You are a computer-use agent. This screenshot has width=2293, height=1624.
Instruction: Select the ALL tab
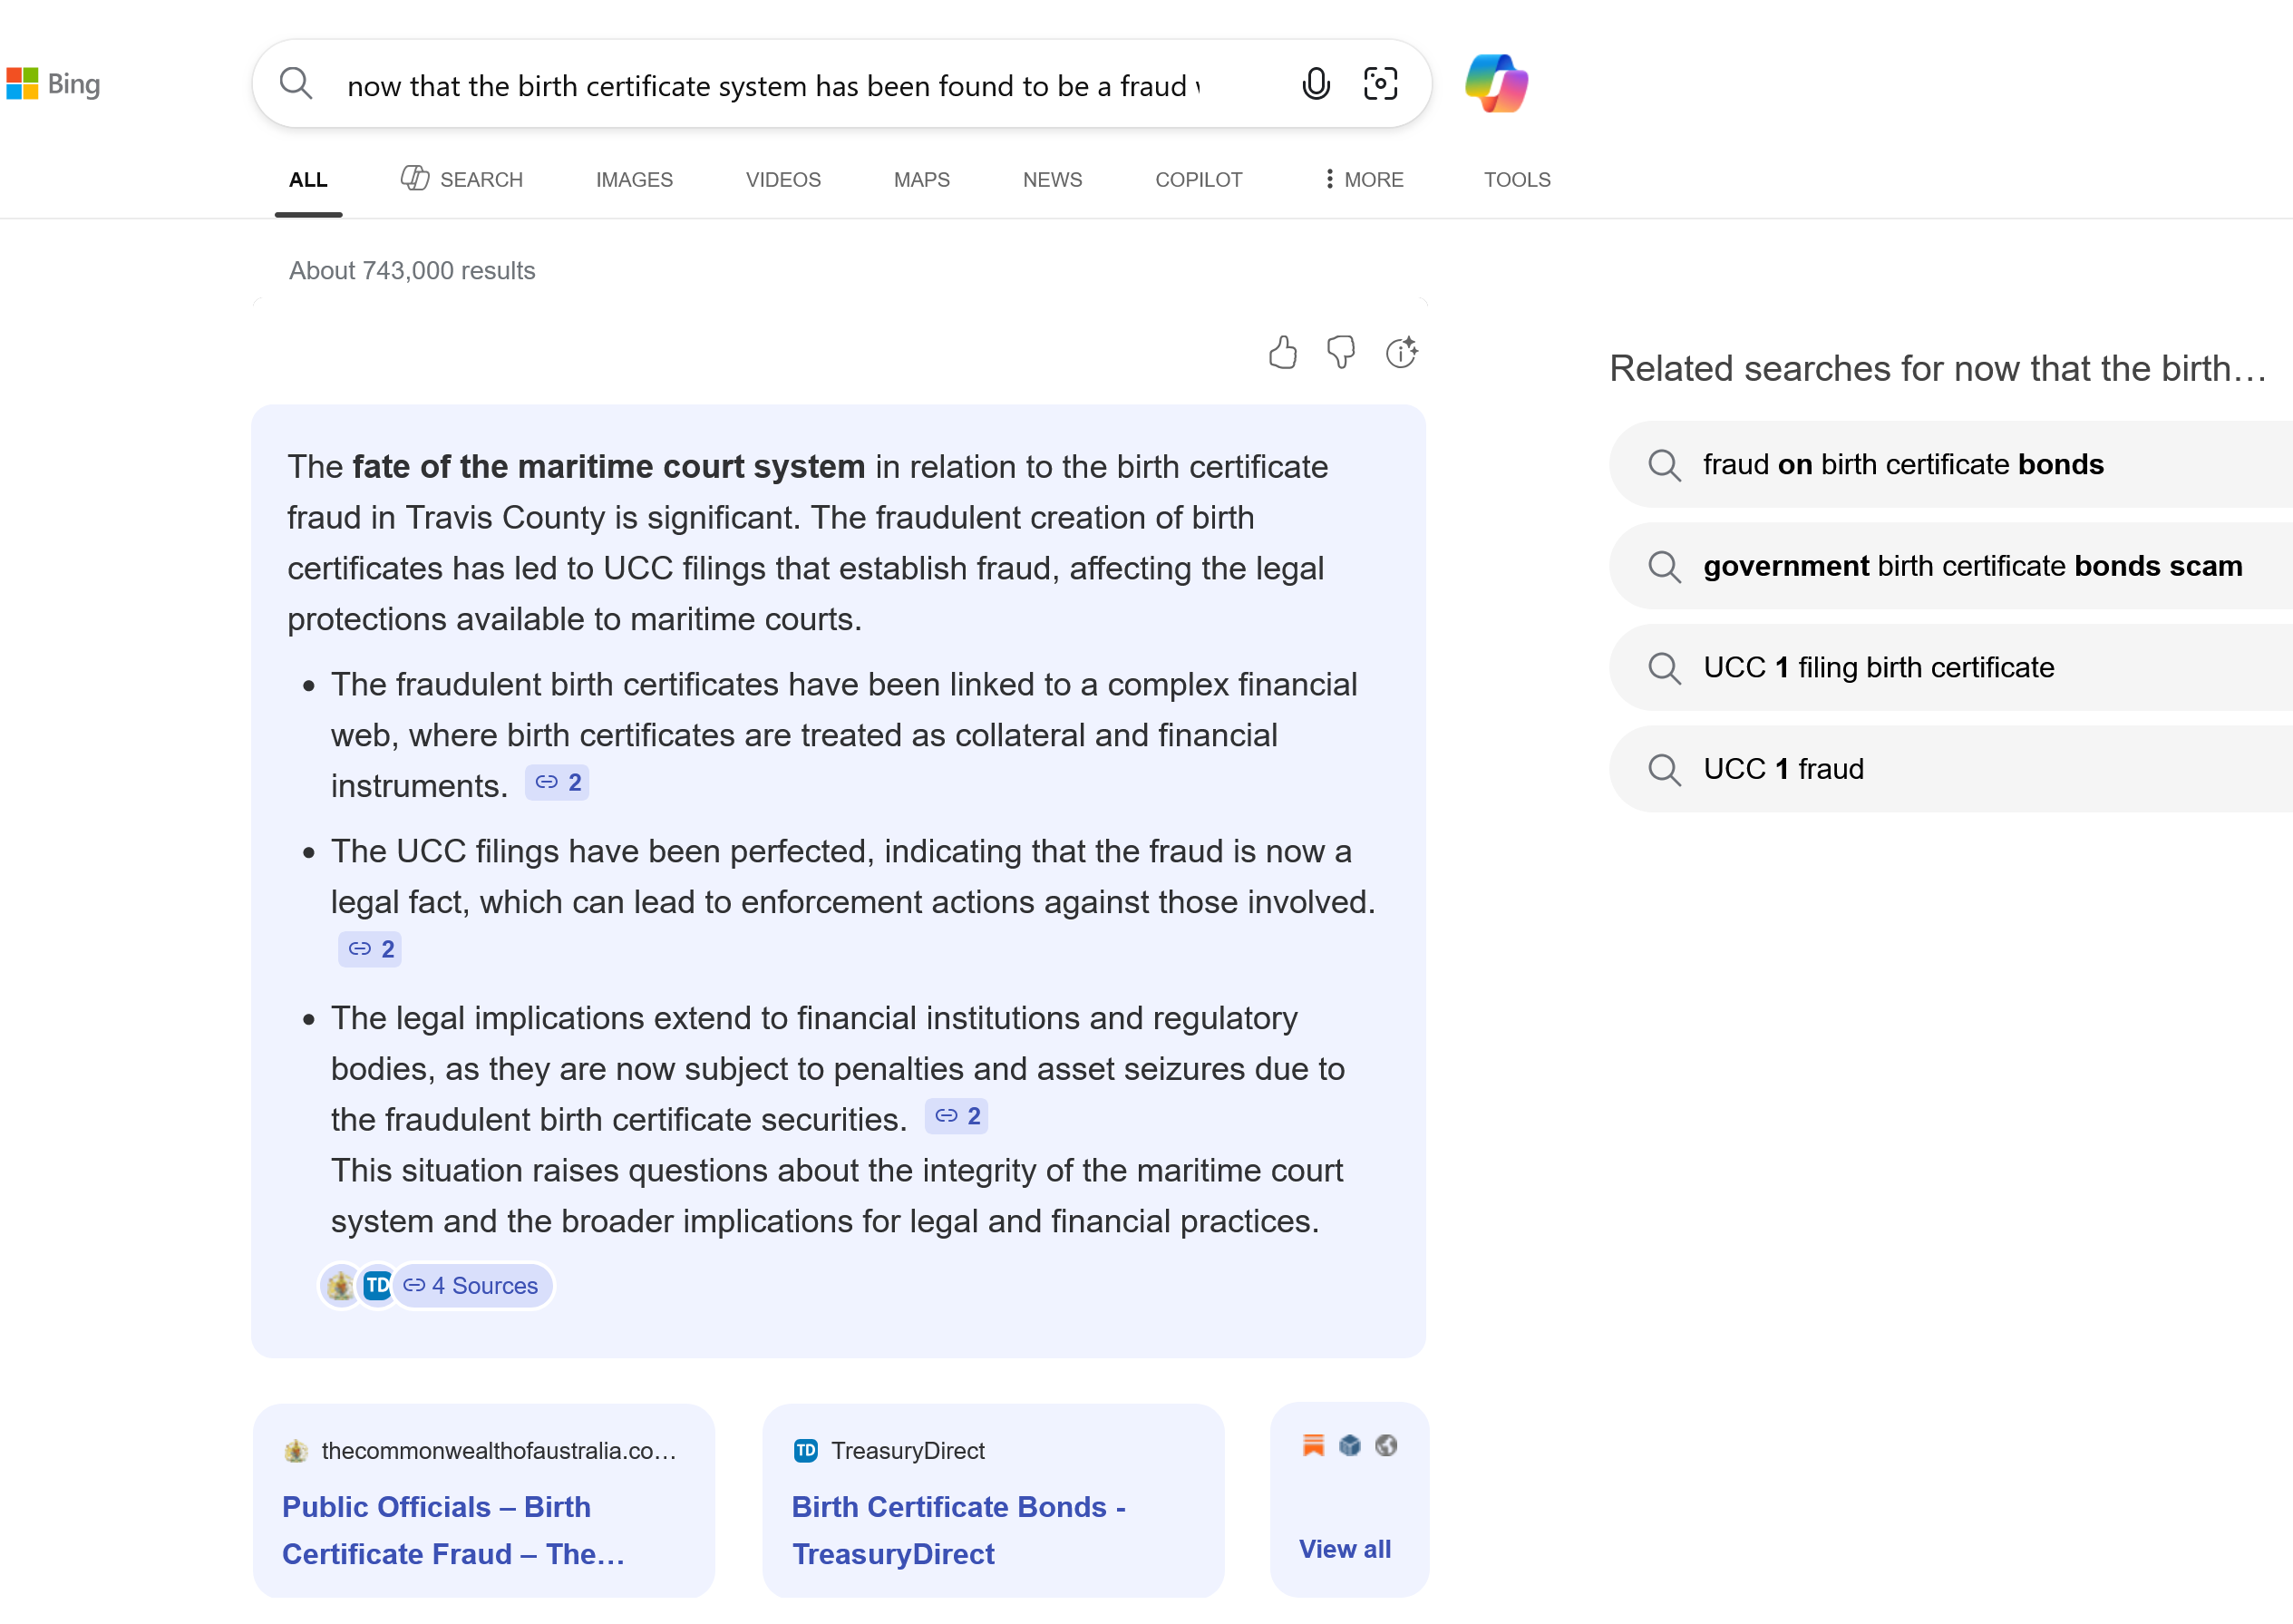tap(308, 180)
